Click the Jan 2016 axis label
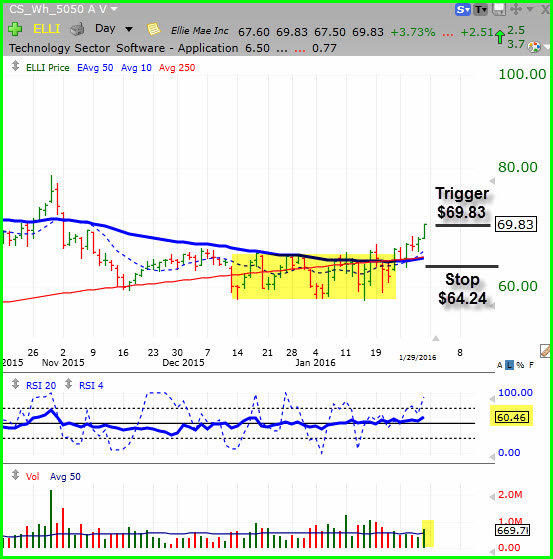 click(x=316, y=363)
